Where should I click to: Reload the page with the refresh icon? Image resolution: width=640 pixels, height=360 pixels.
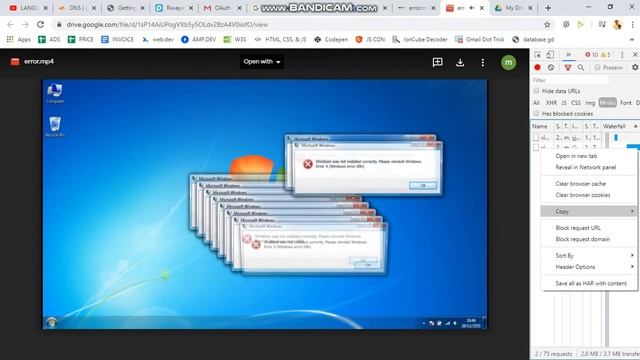tap(40, 24)
